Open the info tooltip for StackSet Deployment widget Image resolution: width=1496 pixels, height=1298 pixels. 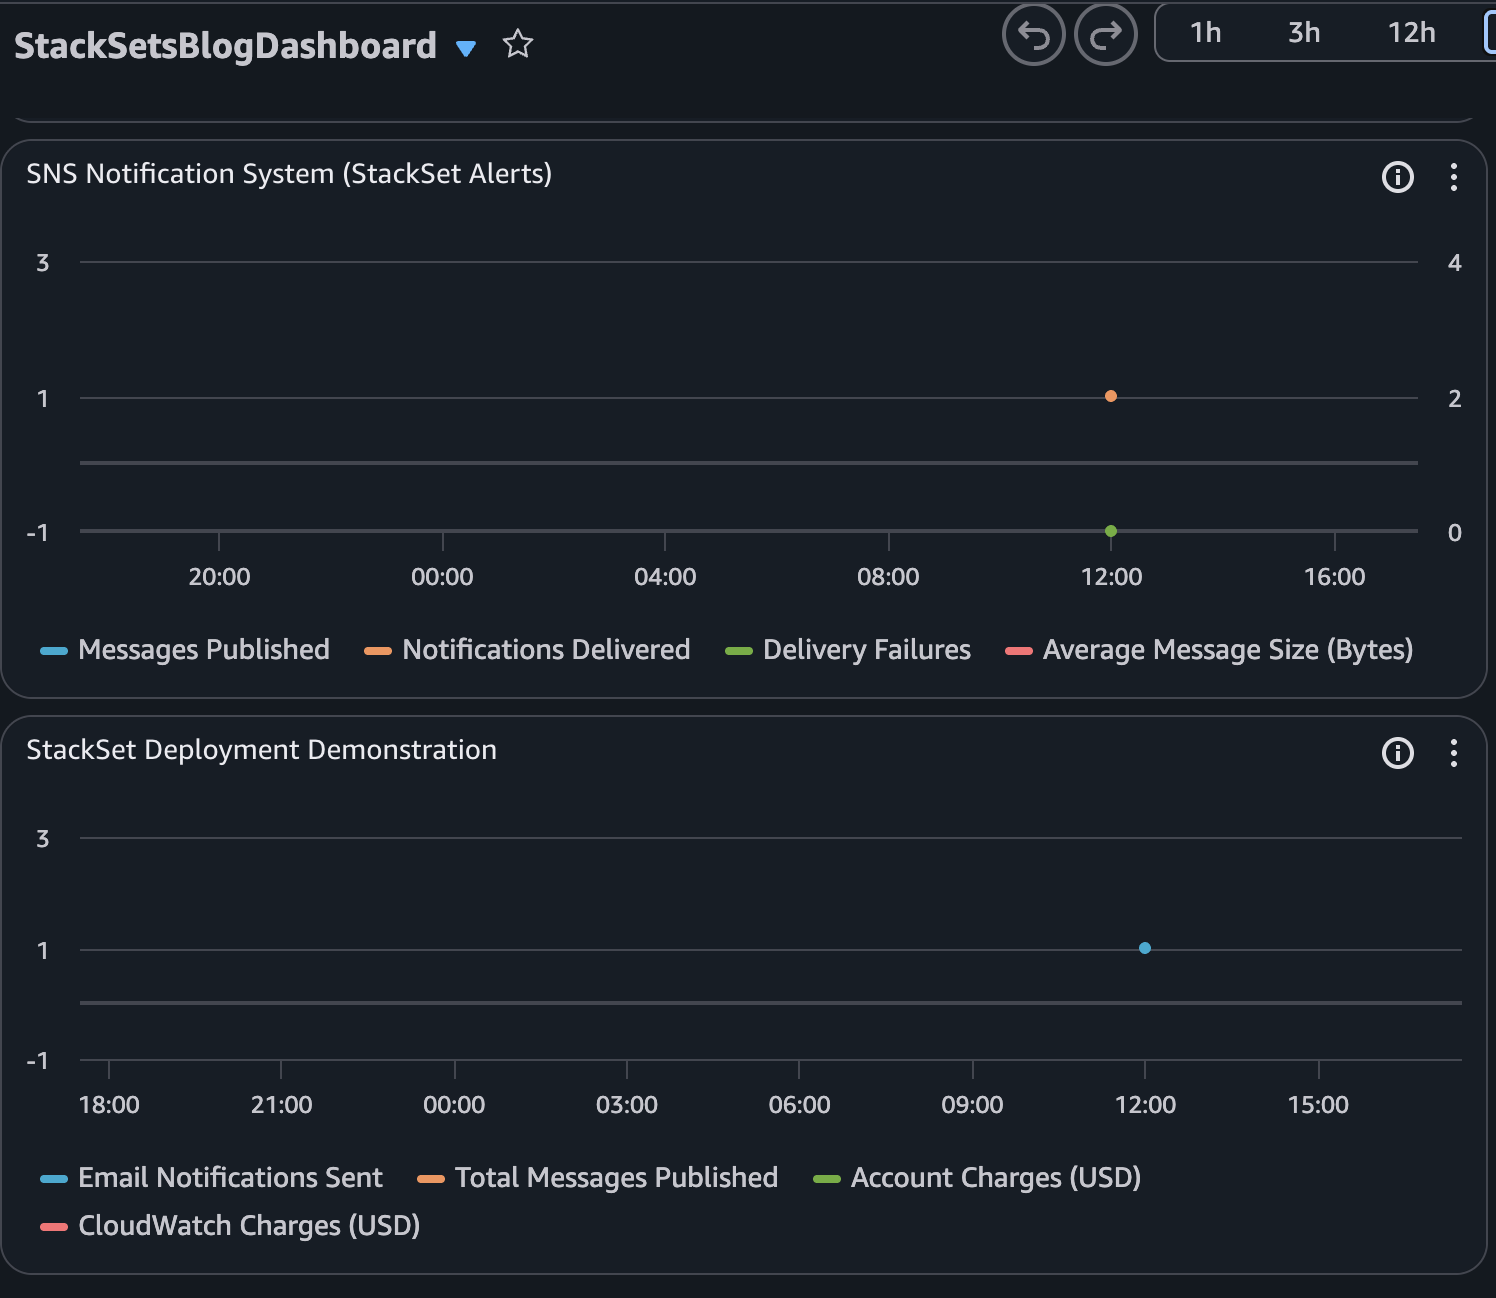[x=1397, y=753]
